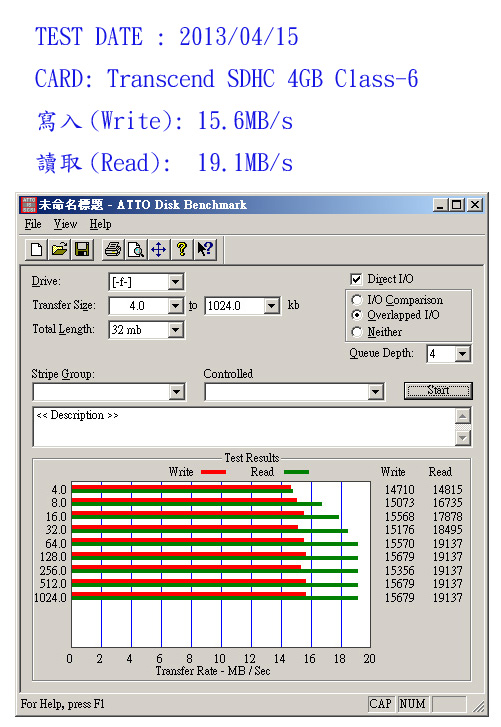The image size is (501, 727).
Task: Toggle the Direct I/O checkbox
Action: pos(356,279)
